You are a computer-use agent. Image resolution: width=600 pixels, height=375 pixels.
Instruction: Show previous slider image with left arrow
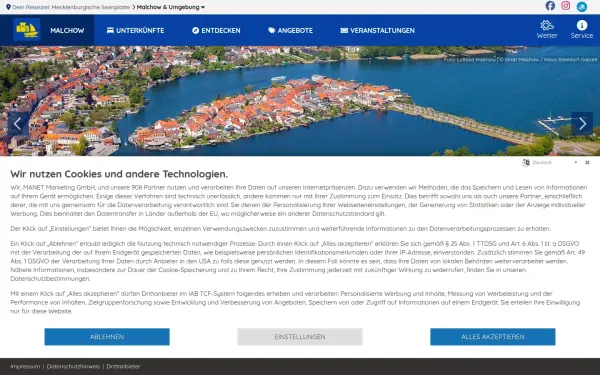pyautogui.click(x=18, y=124)
